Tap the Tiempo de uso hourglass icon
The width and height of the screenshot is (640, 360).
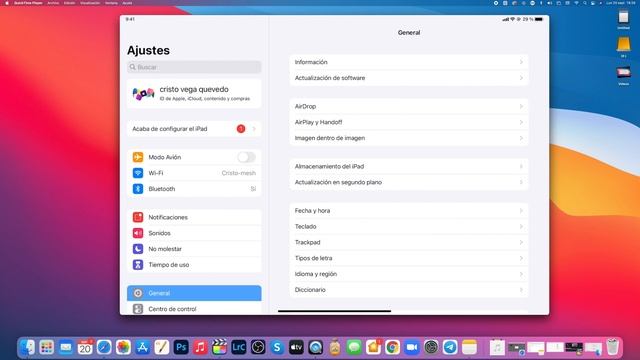(x=138, y=265)
